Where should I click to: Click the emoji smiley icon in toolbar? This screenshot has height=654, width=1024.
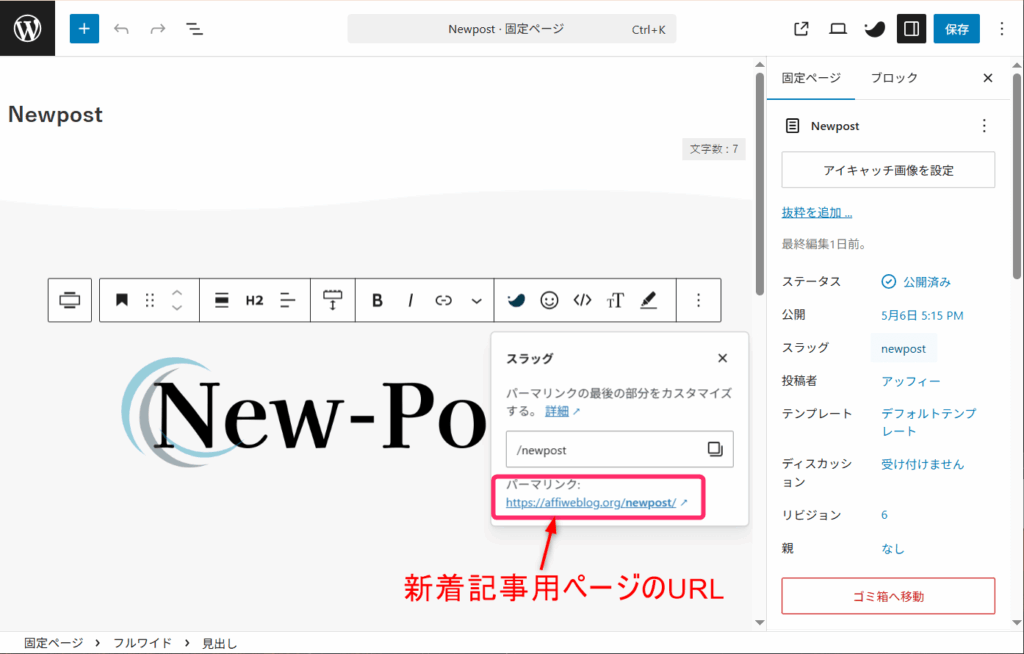(x=549, y=300)
